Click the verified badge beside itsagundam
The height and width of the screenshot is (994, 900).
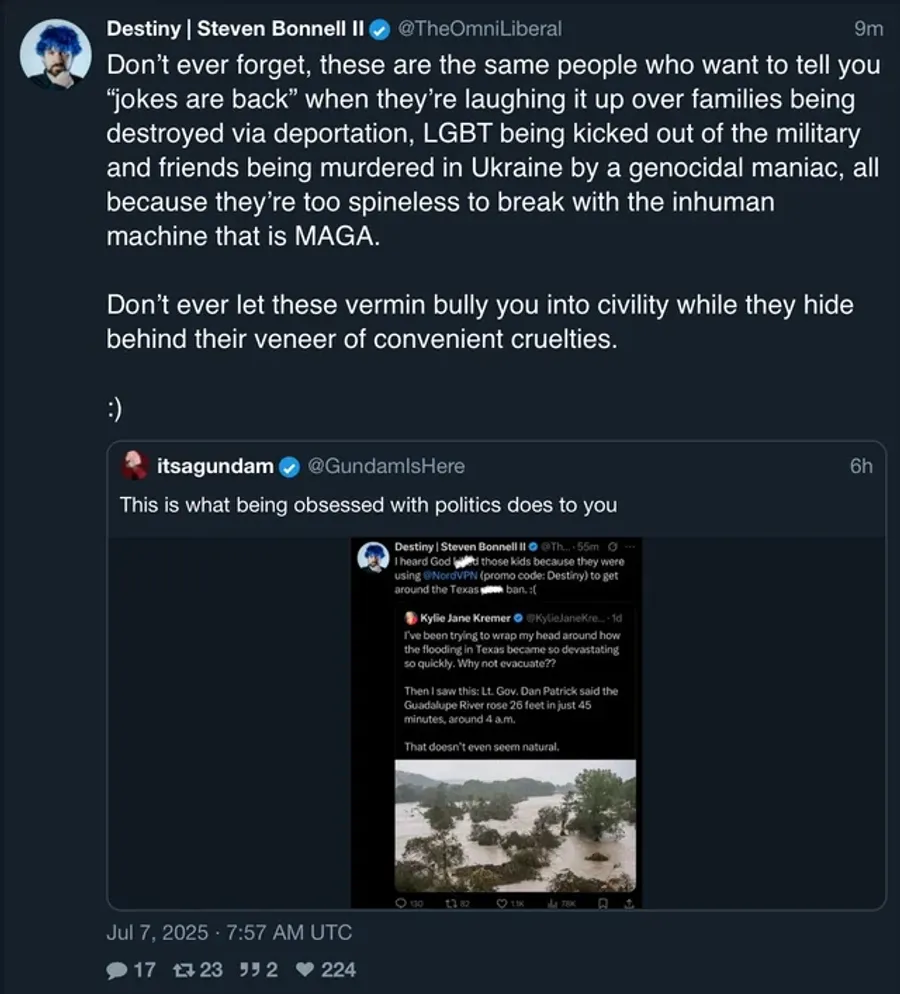click(x=290, y=466)
